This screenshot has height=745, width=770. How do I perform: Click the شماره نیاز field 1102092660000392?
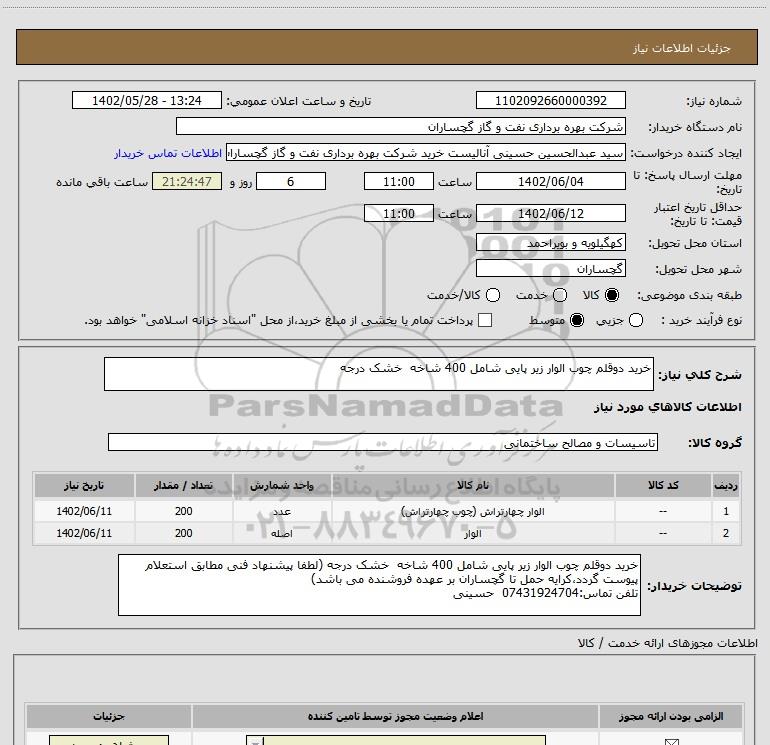(x=550, y=100)
